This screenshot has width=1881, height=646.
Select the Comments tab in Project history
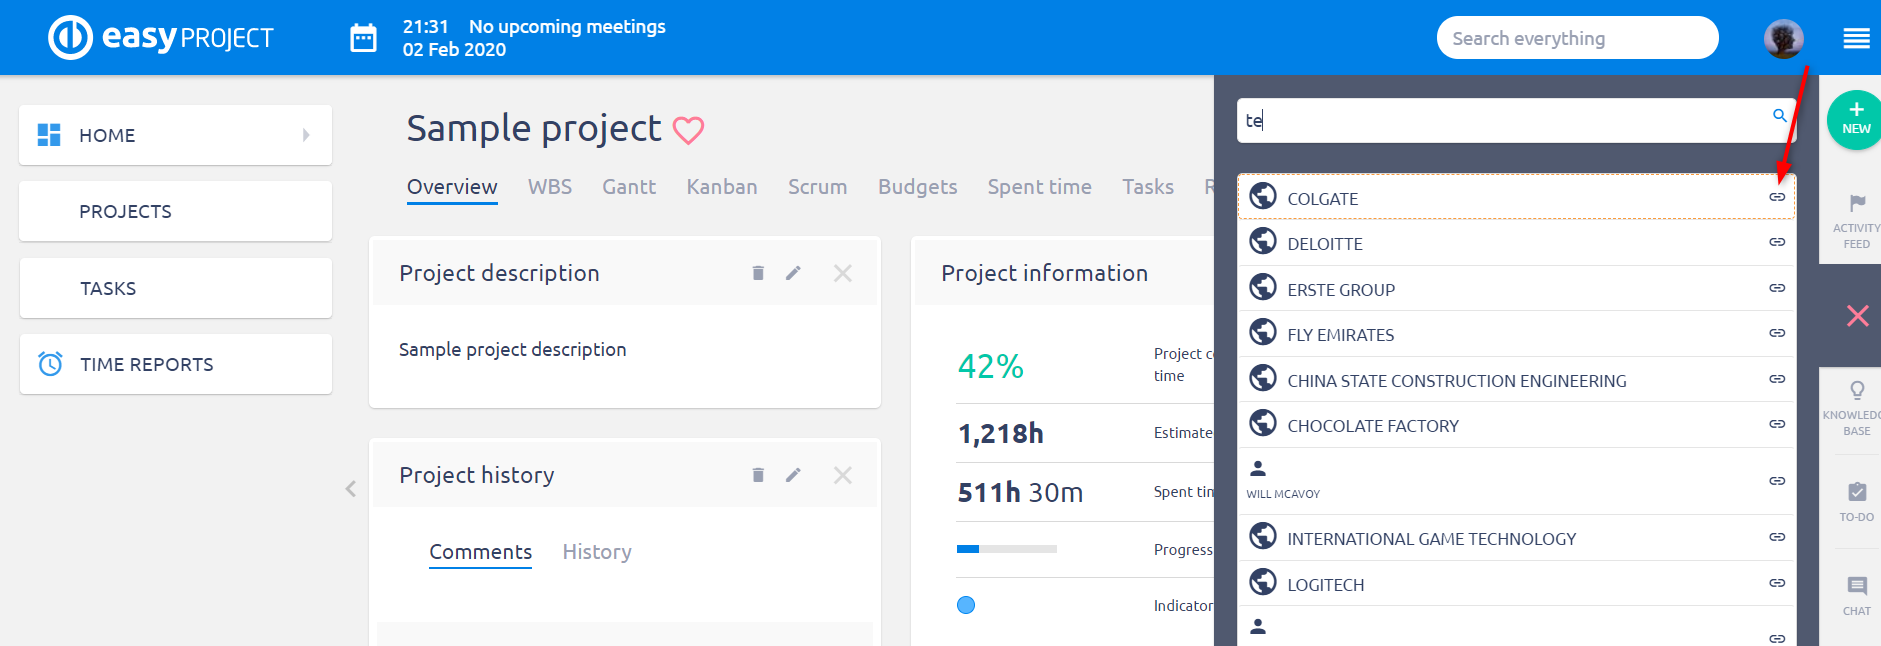pyautogui.click(x=481, y=552)
